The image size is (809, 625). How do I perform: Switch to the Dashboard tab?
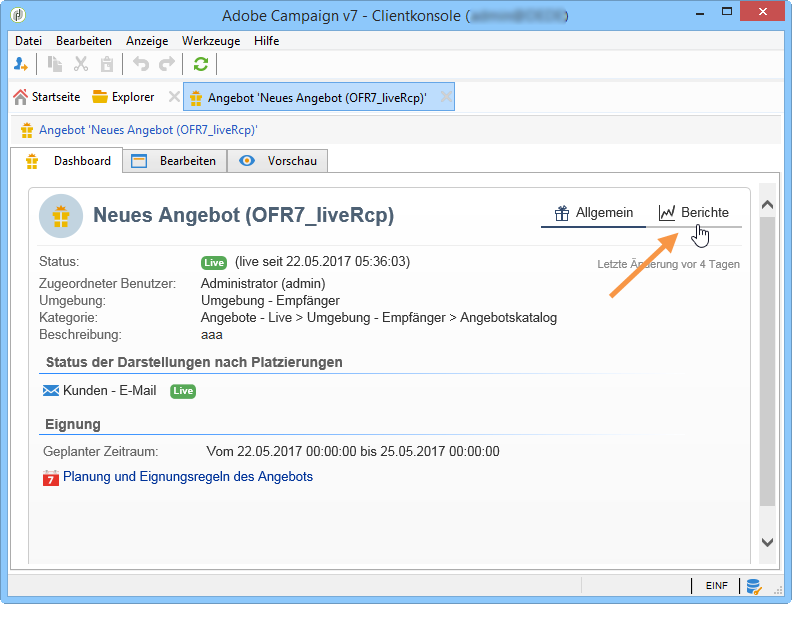[67, 161]
